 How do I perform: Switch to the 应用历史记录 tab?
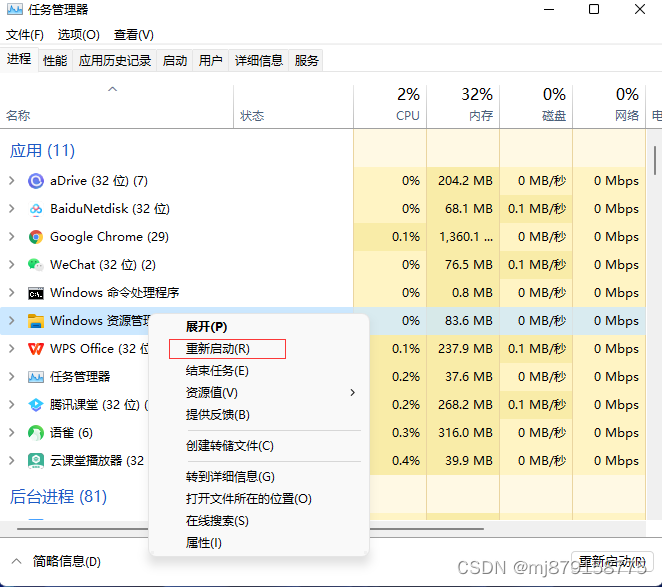pos(115,61)
